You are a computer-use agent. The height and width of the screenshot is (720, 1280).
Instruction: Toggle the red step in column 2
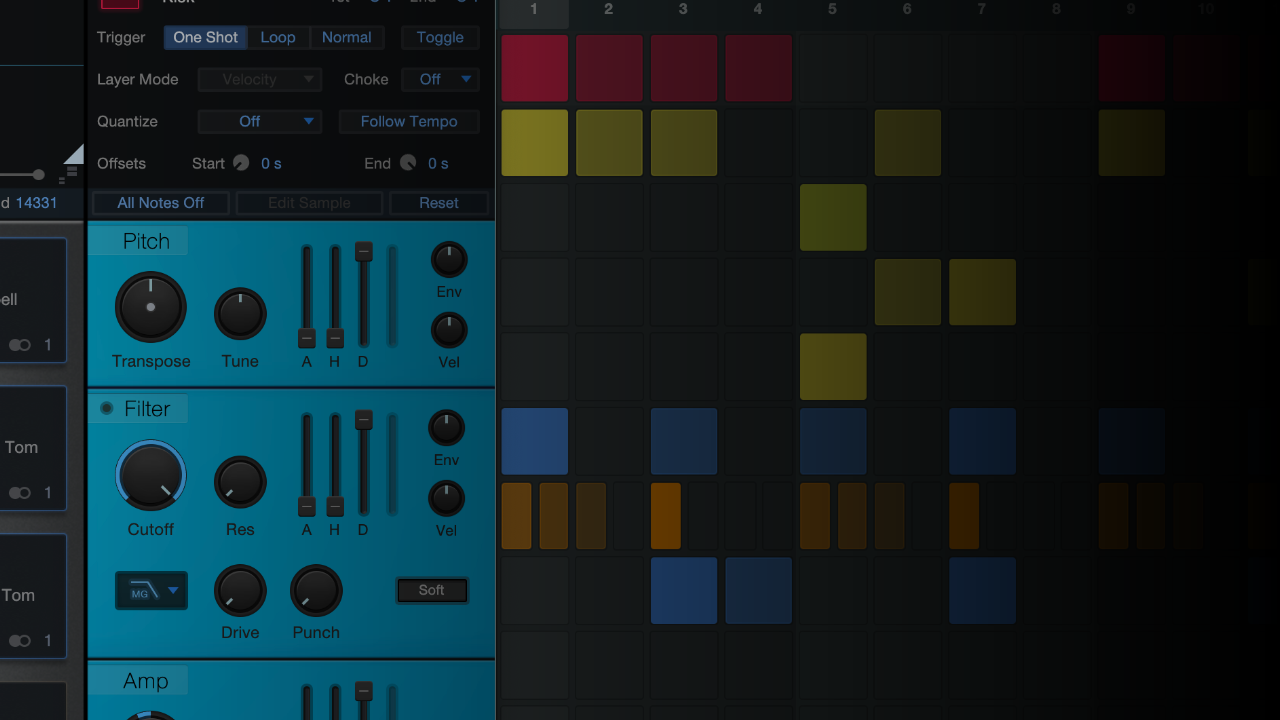(x=609, y=68)
